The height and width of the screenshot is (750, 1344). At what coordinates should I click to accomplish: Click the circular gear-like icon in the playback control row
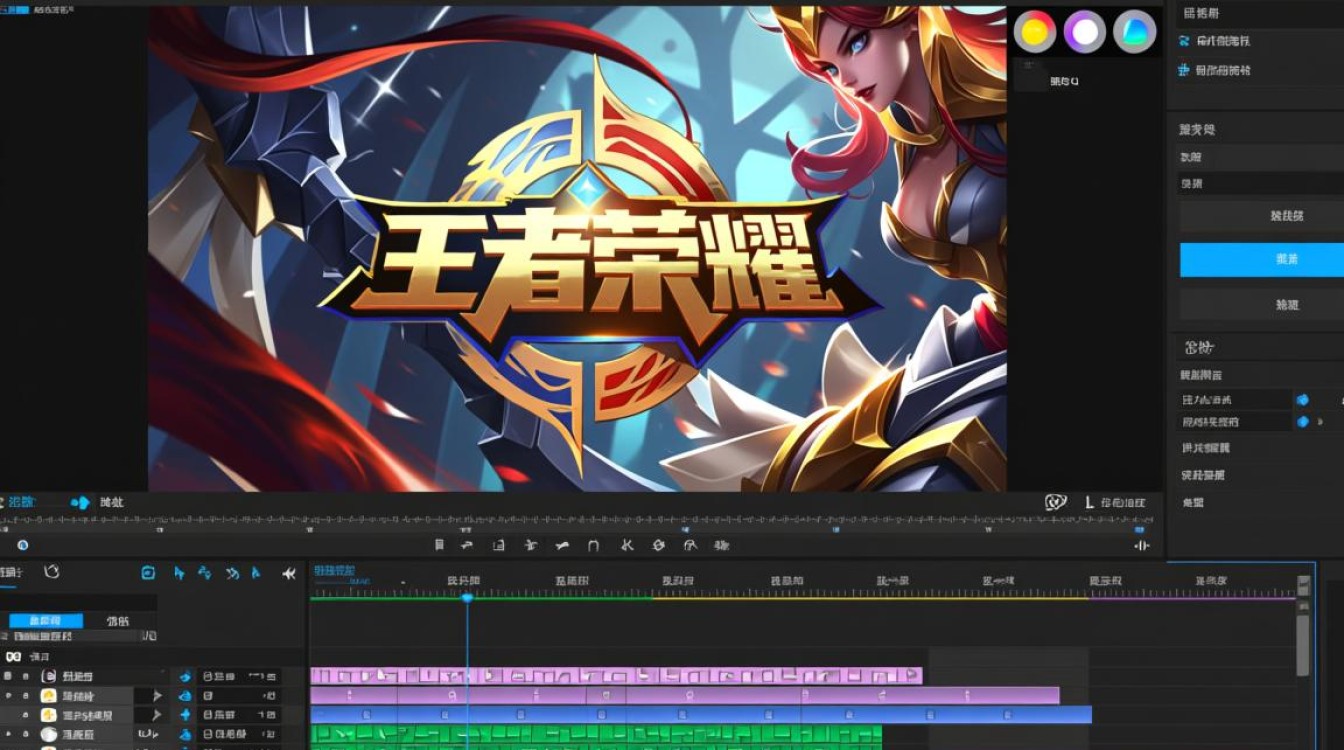658,545
